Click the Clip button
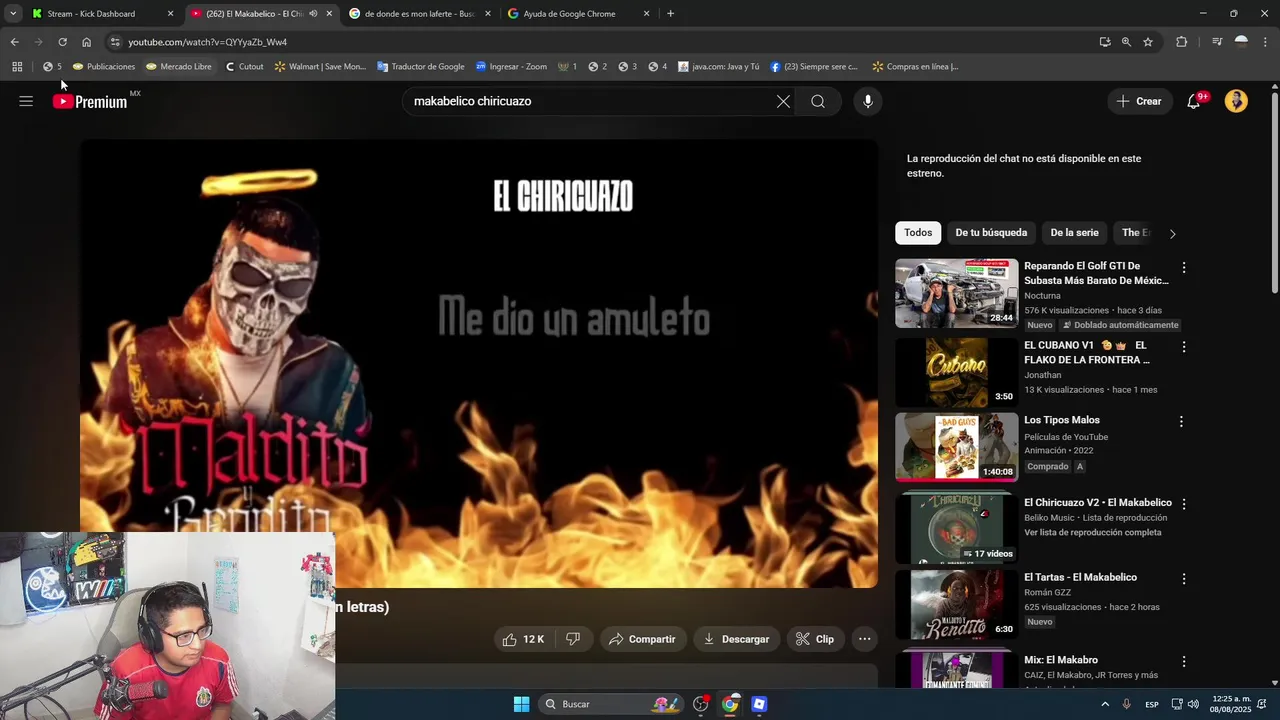This screenshot has width=1280, height=720. coord(815,639)
